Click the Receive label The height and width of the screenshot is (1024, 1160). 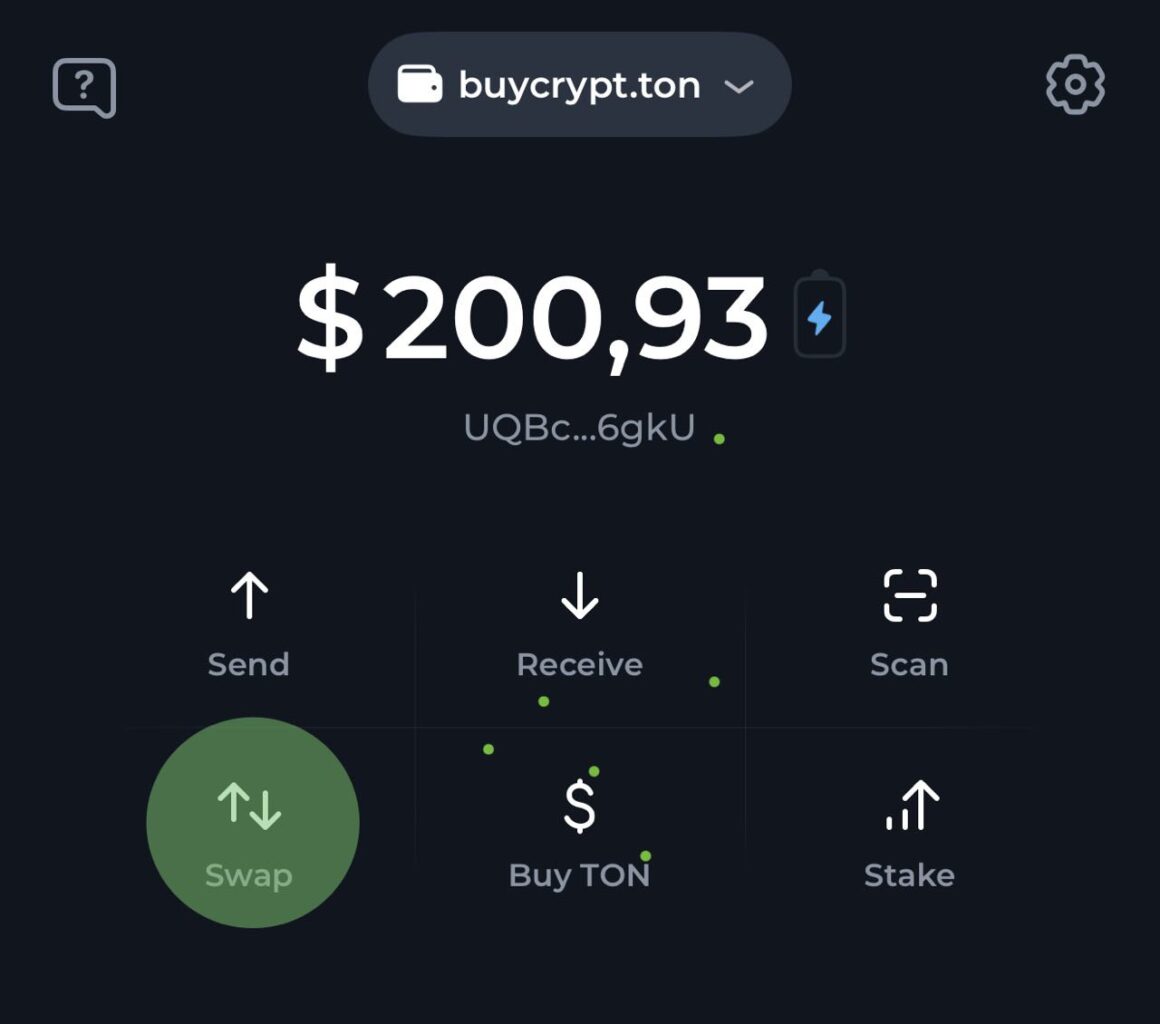point(579,665)
